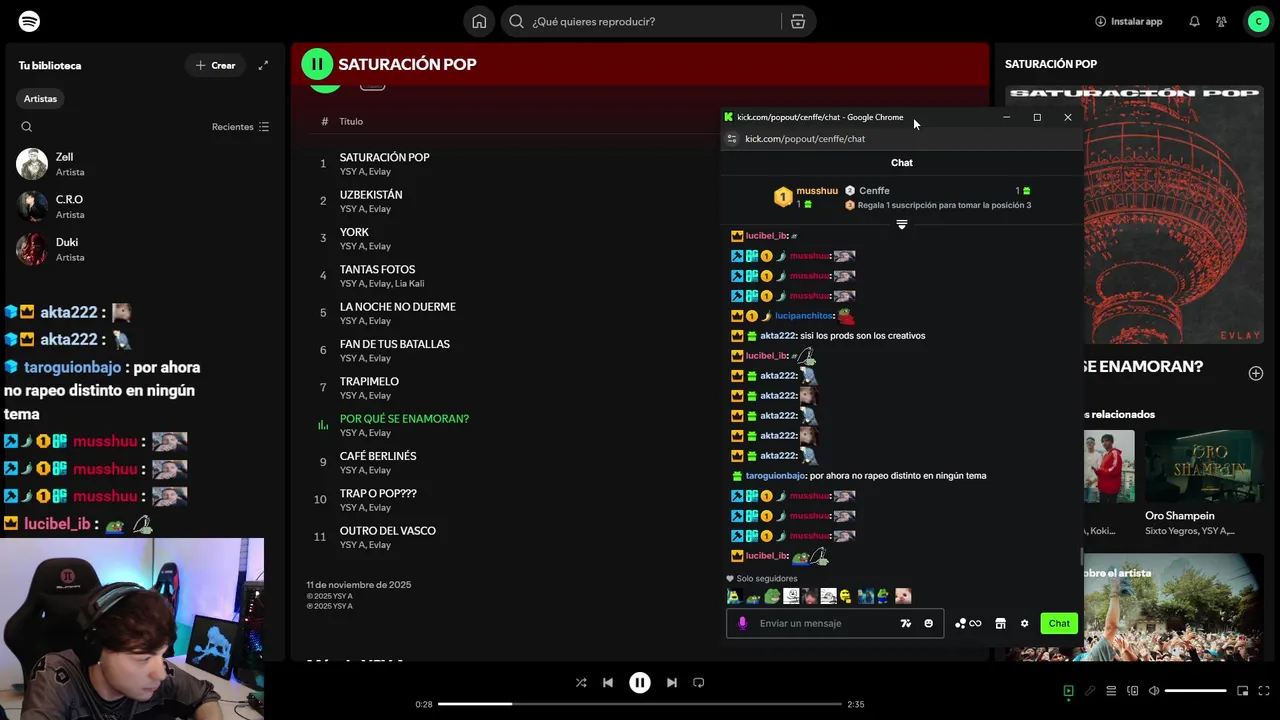The image size is (1280, 720).
Task: Open the SATURACIÓN POP album cover
Action: [x=1134, y=215]
